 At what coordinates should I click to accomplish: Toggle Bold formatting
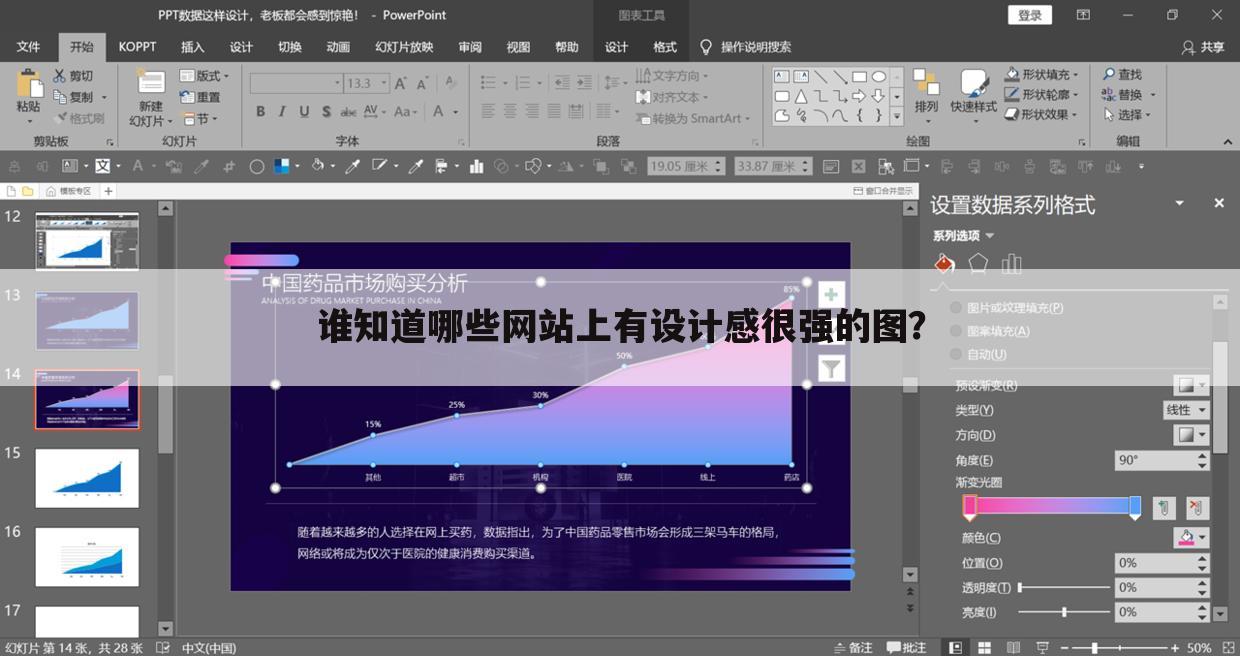260,112
